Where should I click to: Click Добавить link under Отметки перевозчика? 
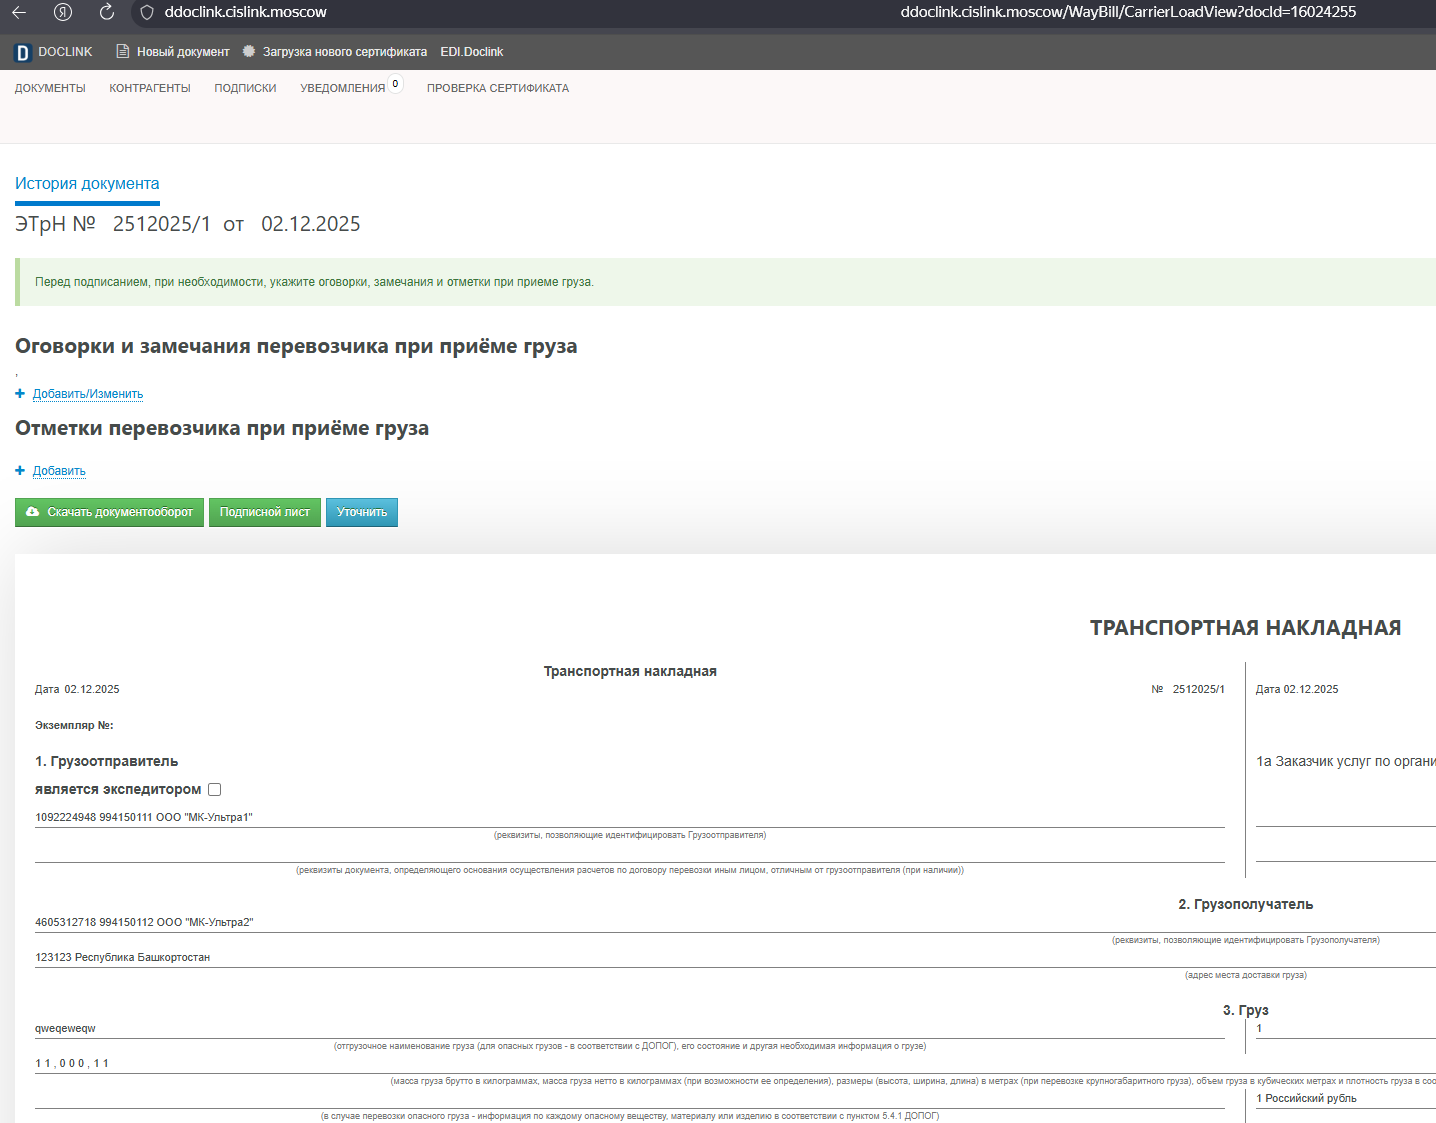(x=59, y=471)
